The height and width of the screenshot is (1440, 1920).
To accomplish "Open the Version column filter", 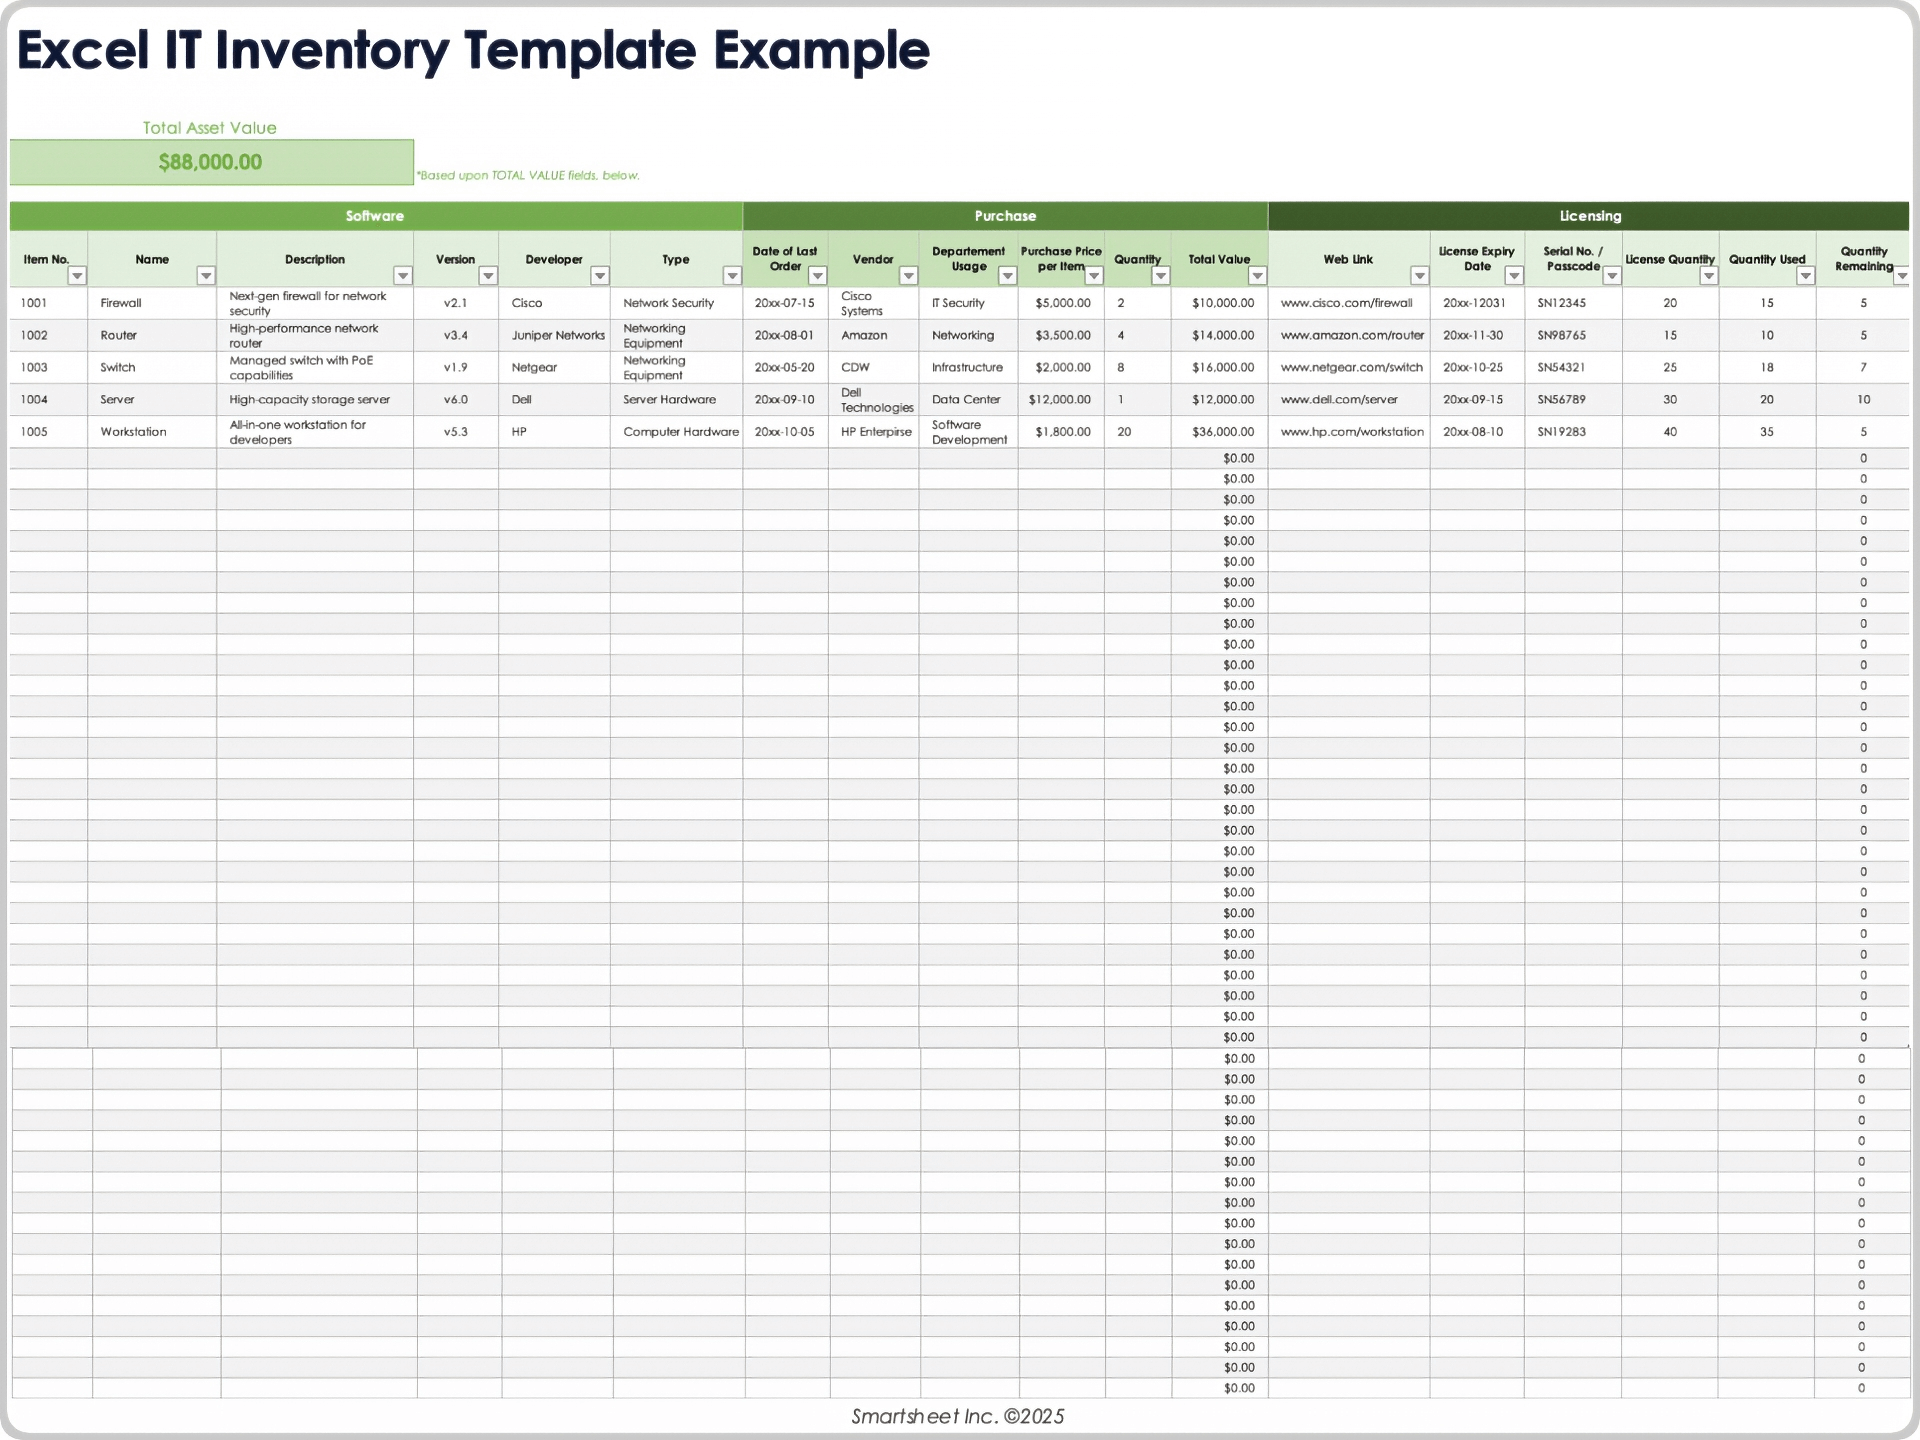I will tap(489, 276).
